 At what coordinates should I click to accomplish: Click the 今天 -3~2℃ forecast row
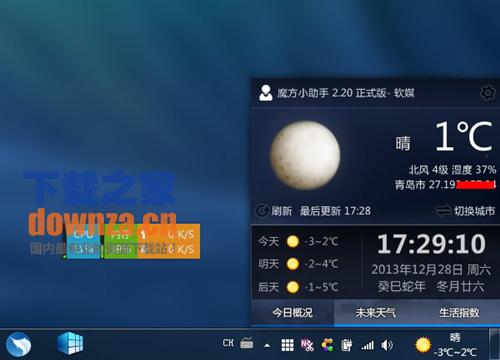coord(298,241)
